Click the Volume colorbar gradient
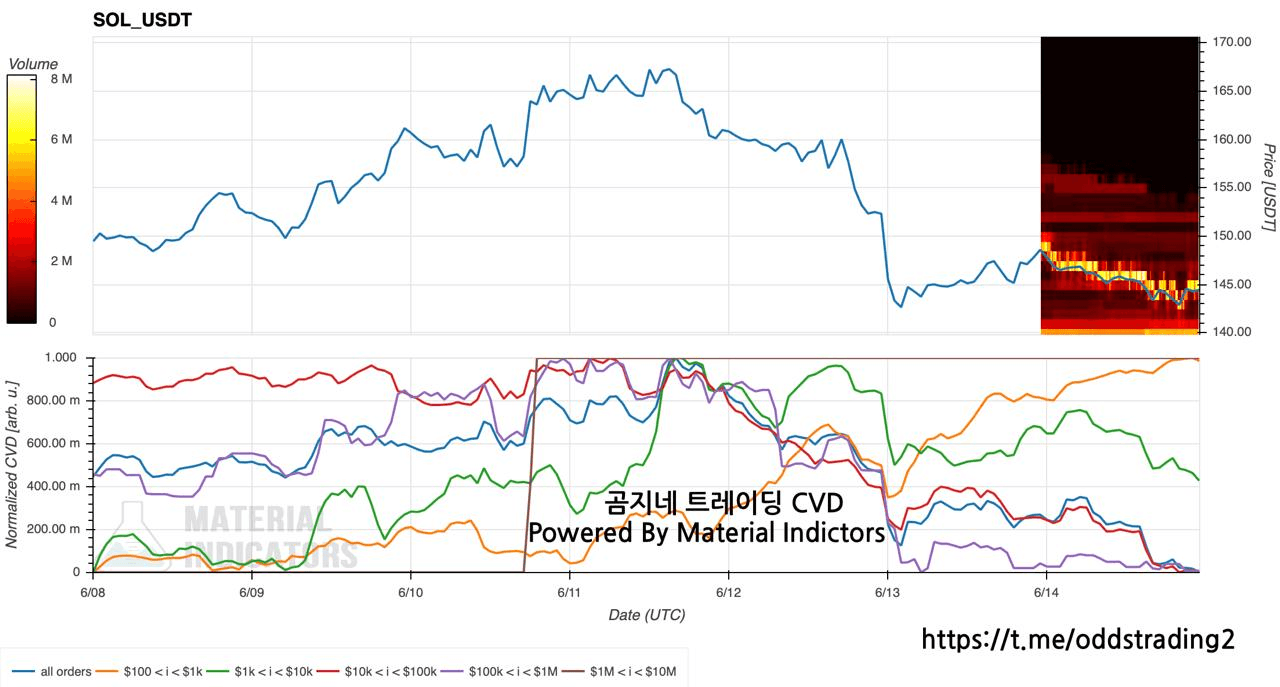1280x687 pixels. coord(22,200)
